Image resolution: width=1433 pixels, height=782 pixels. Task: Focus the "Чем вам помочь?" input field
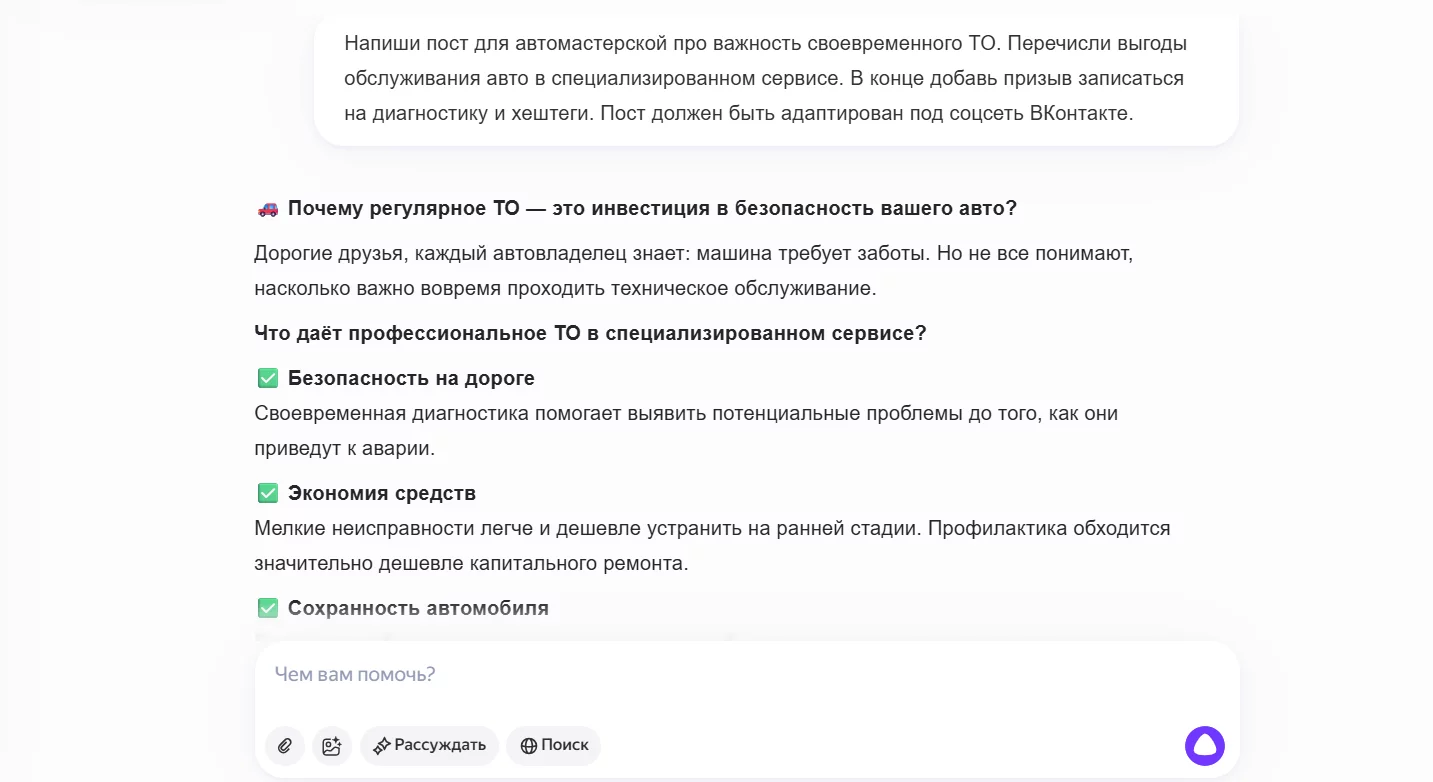pyautogui.click(x=700, y=675)
